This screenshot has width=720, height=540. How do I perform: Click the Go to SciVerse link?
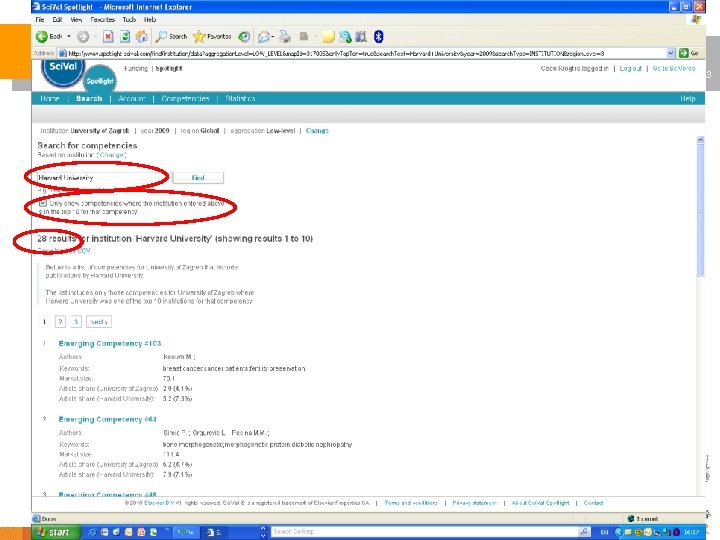tap(674, 68)
